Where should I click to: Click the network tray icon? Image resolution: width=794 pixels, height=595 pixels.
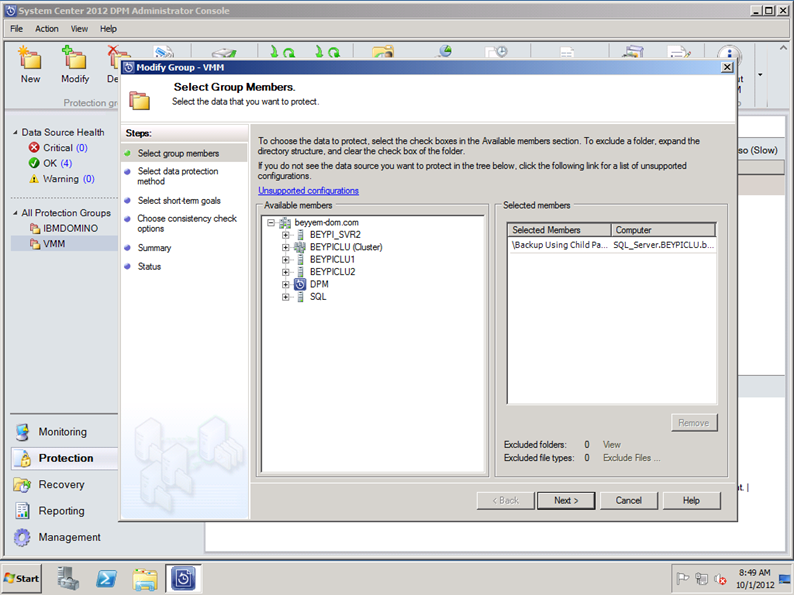click(702, 578)
